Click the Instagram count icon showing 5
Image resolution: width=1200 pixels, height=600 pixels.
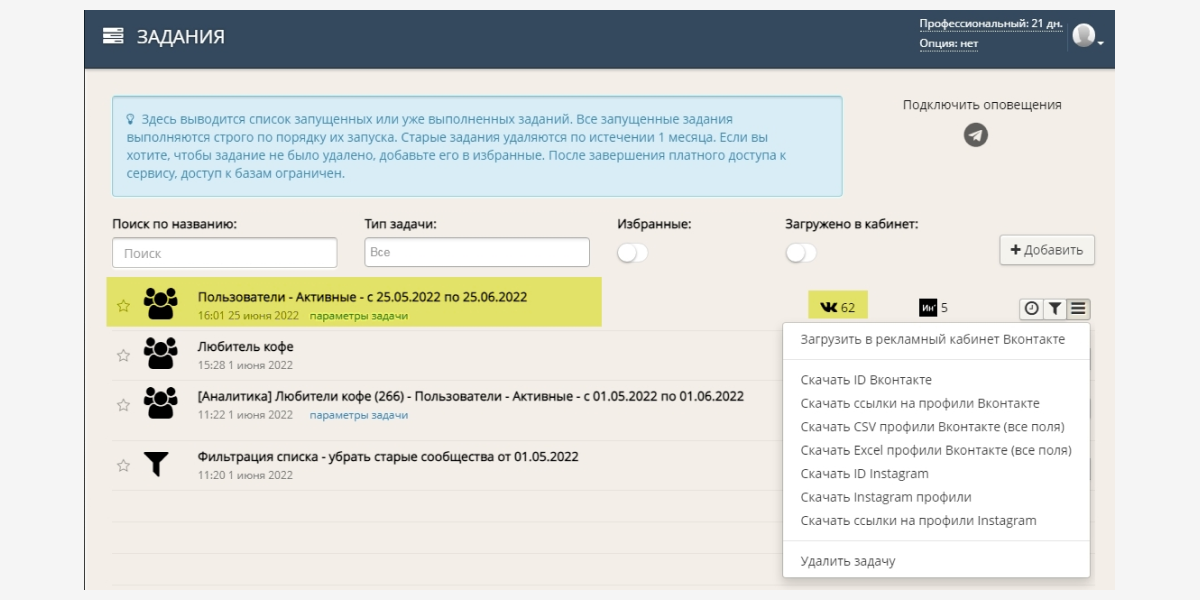coord(928,308)
